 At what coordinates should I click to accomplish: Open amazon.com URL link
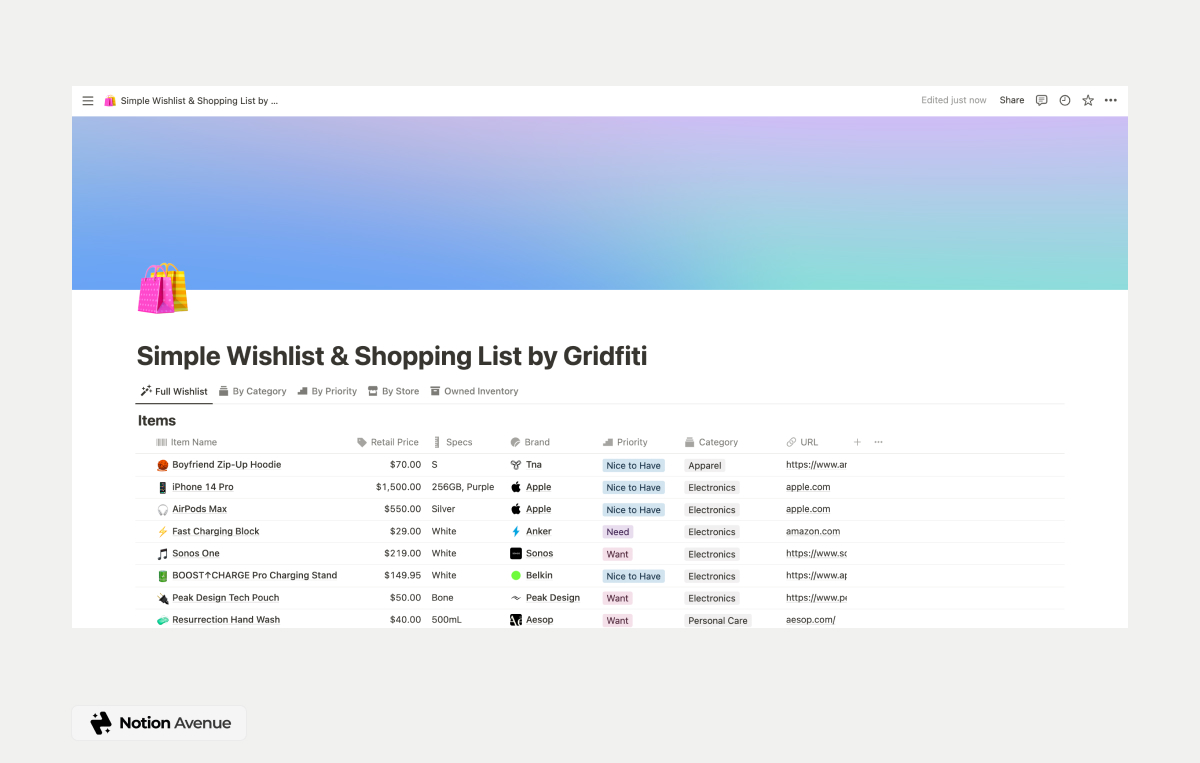813,531
